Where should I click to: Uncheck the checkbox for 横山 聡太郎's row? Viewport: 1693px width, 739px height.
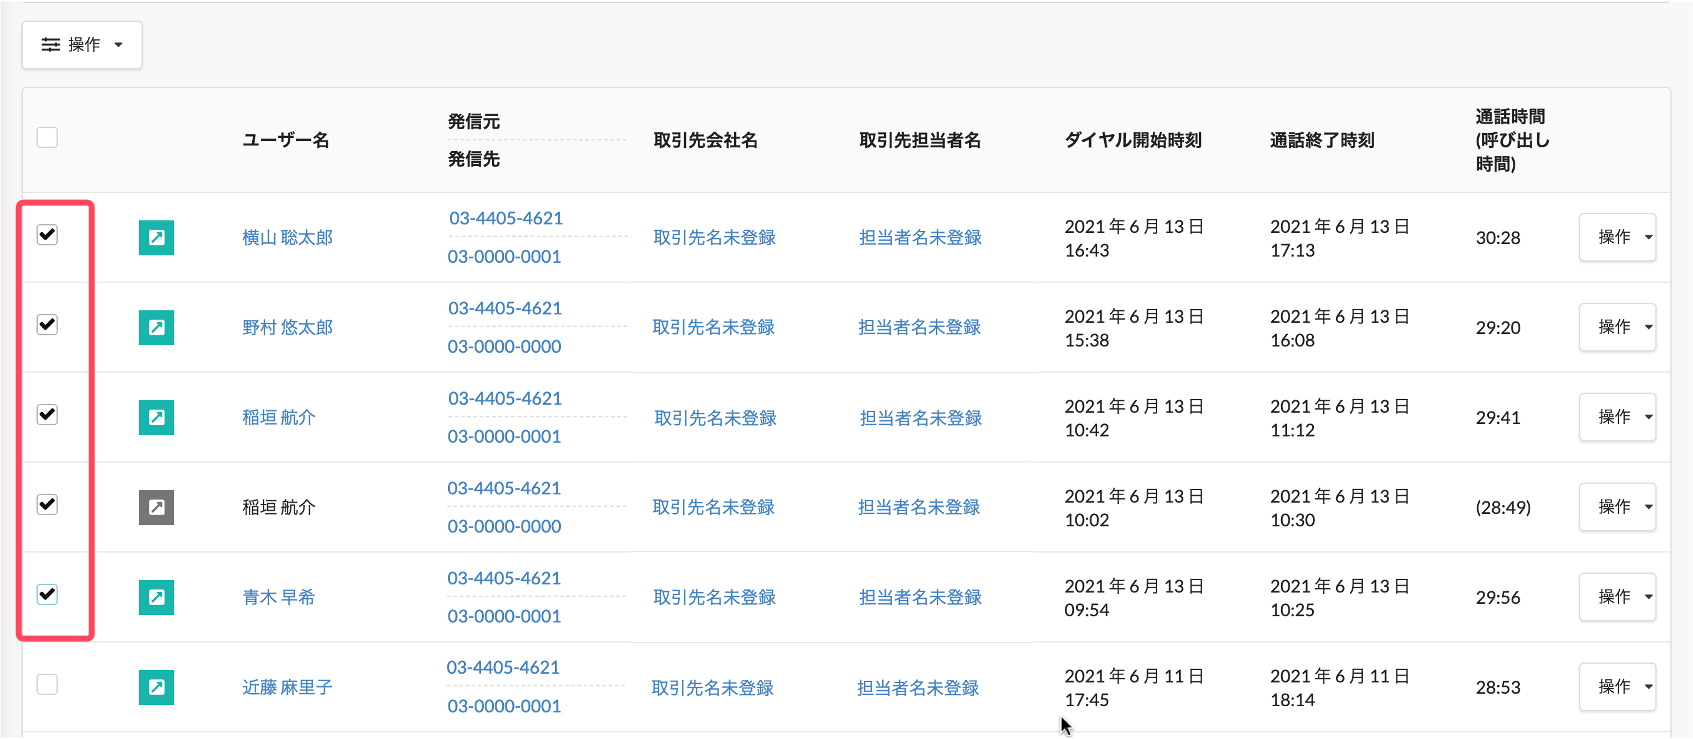pos(47,234)
